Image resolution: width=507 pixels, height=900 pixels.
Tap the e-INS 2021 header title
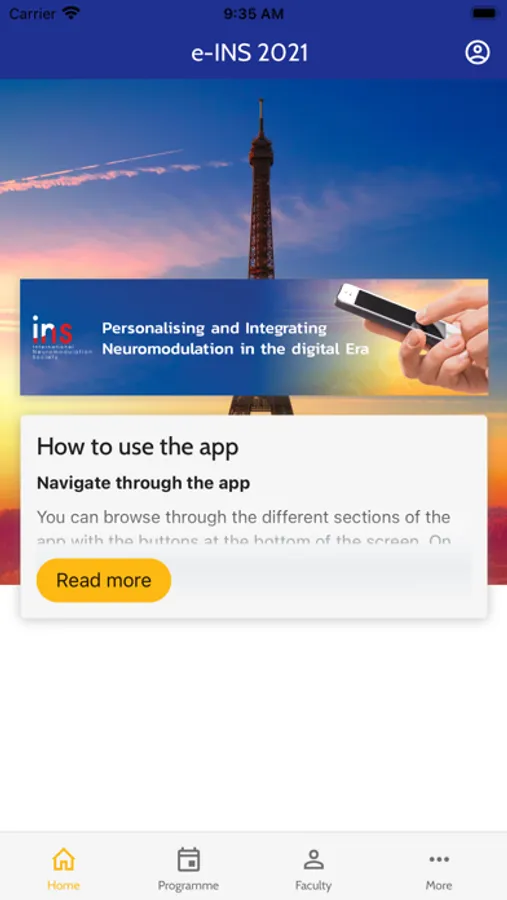[250, 53]
